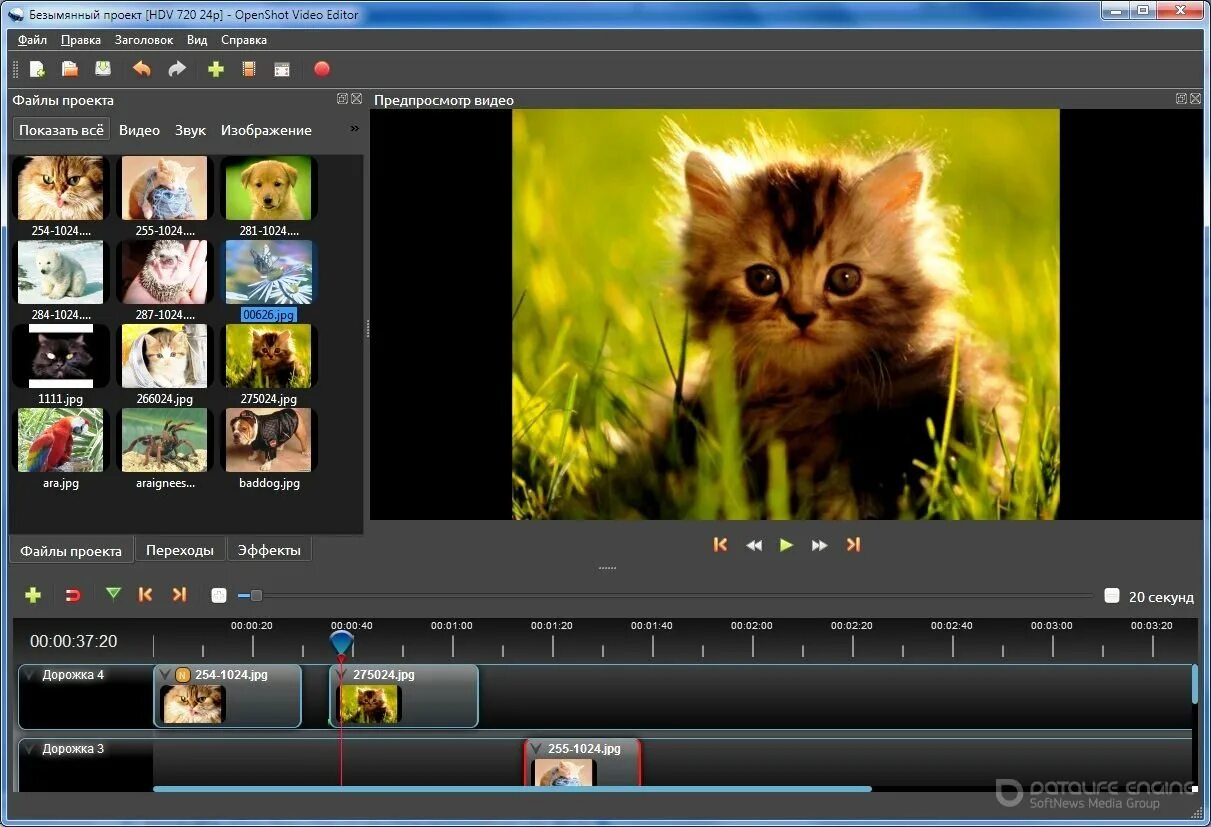
Task: Toggle snapping with the magnet icon
Action: coord(72,595)
